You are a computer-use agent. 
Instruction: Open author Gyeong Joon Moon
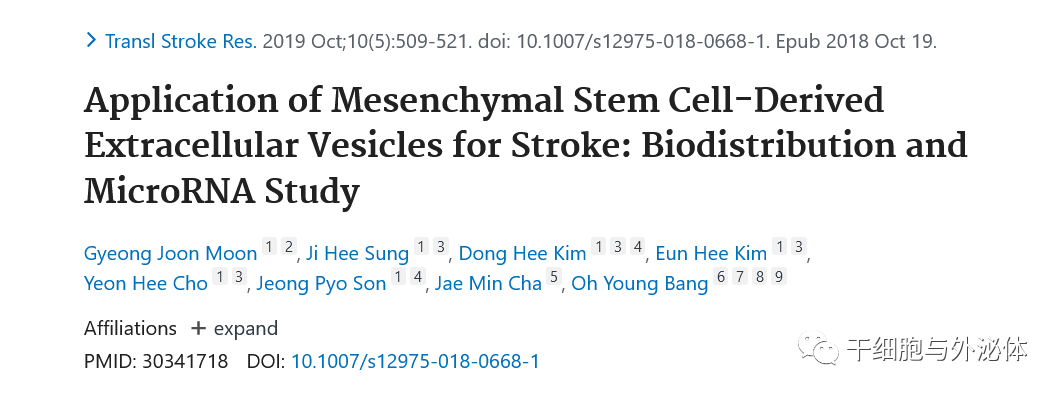coord(171,254)
